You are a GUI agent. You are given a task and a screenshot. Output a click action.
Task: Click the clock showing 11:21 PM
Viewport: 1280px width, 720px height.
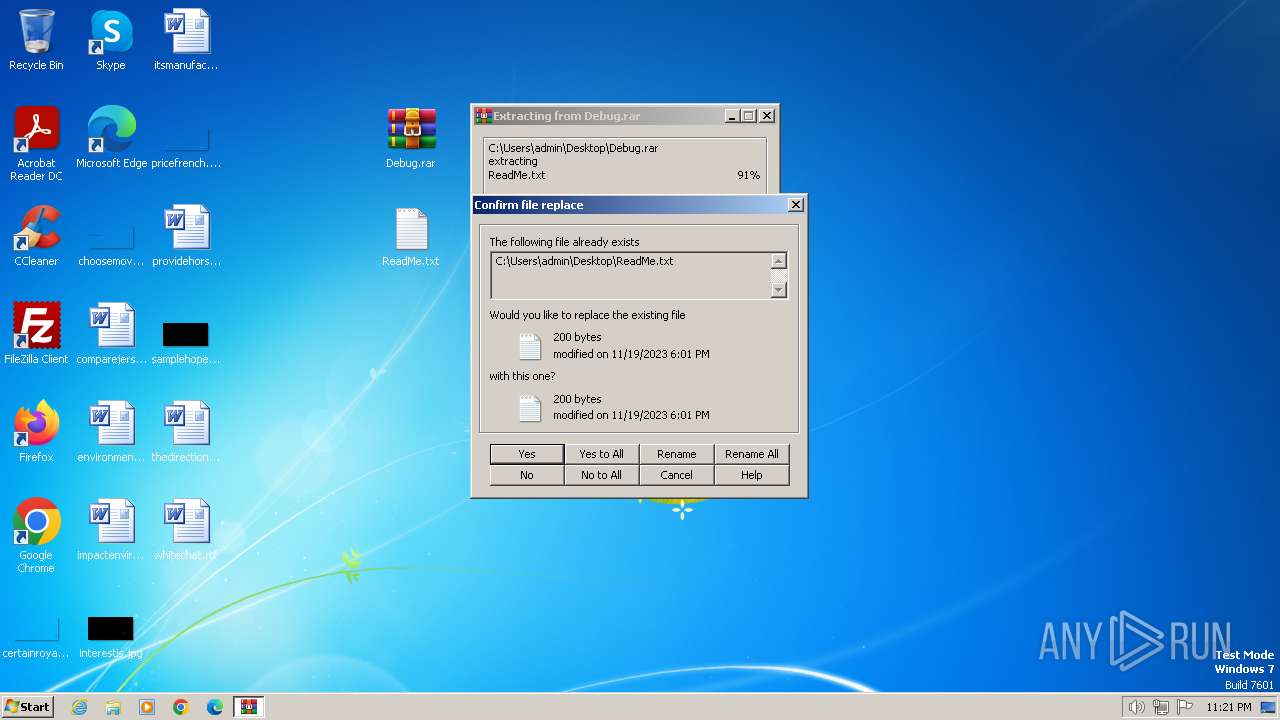coord(1228,707)
